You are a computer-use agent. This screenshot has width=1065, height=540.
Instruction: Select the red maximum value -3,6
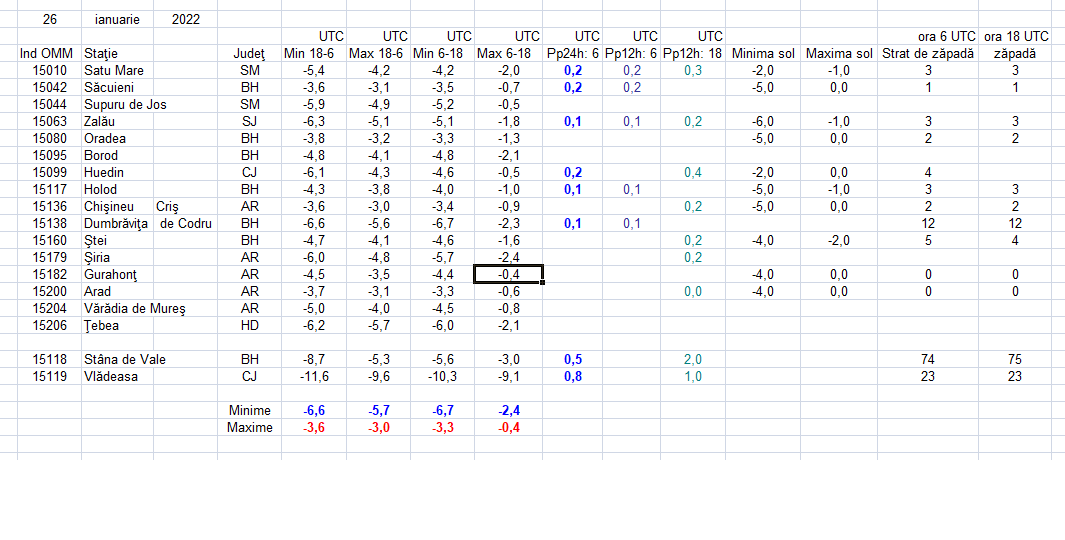314,427
